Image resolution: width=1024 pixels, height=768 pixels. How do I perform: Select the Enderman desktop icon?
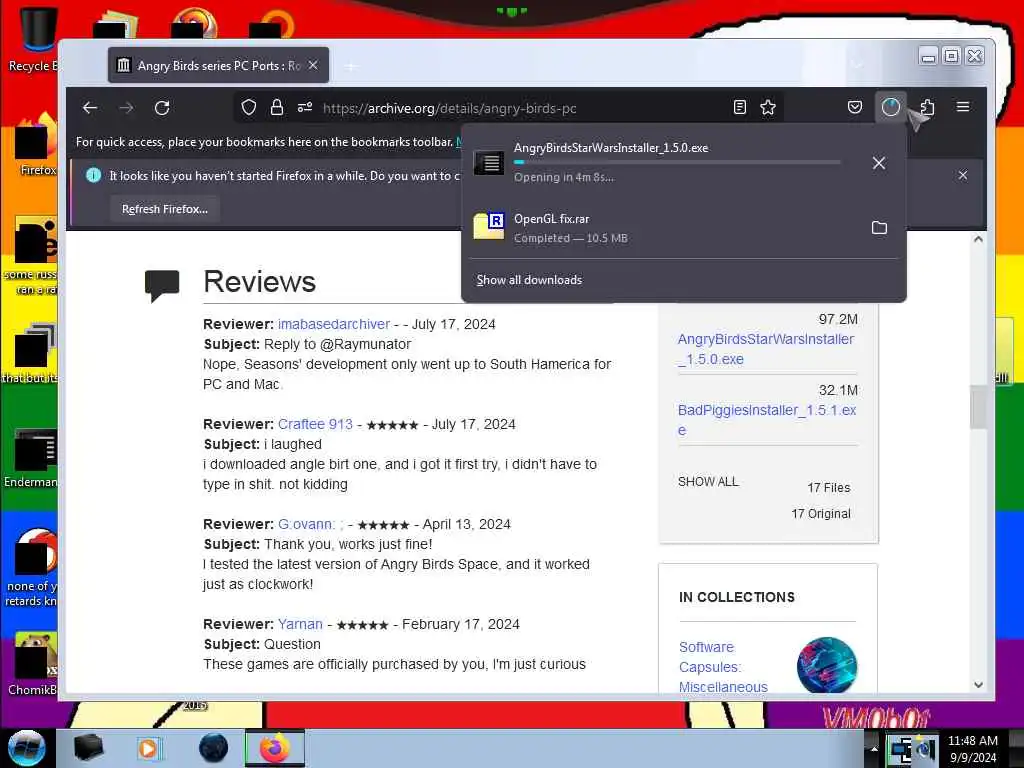tap(31, 457)
